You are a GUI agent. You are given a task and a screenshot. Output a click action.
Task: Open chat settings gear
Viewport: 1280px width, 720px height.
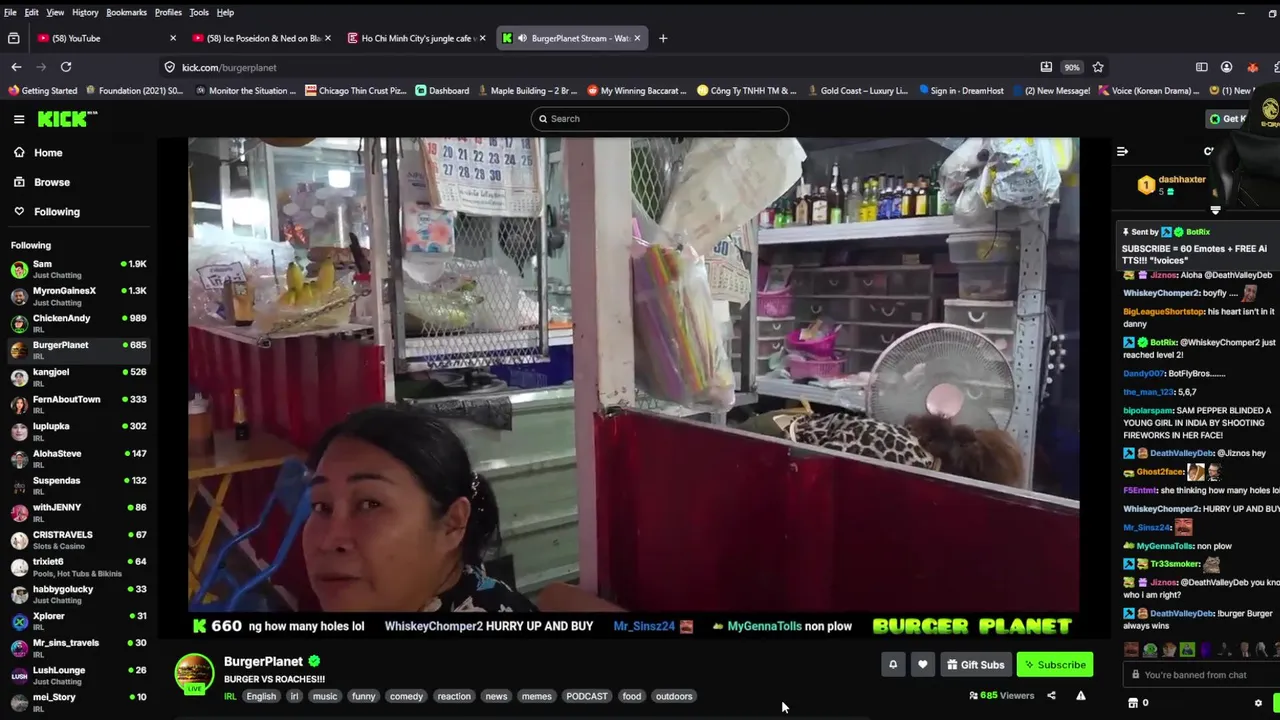point(1258,703)
